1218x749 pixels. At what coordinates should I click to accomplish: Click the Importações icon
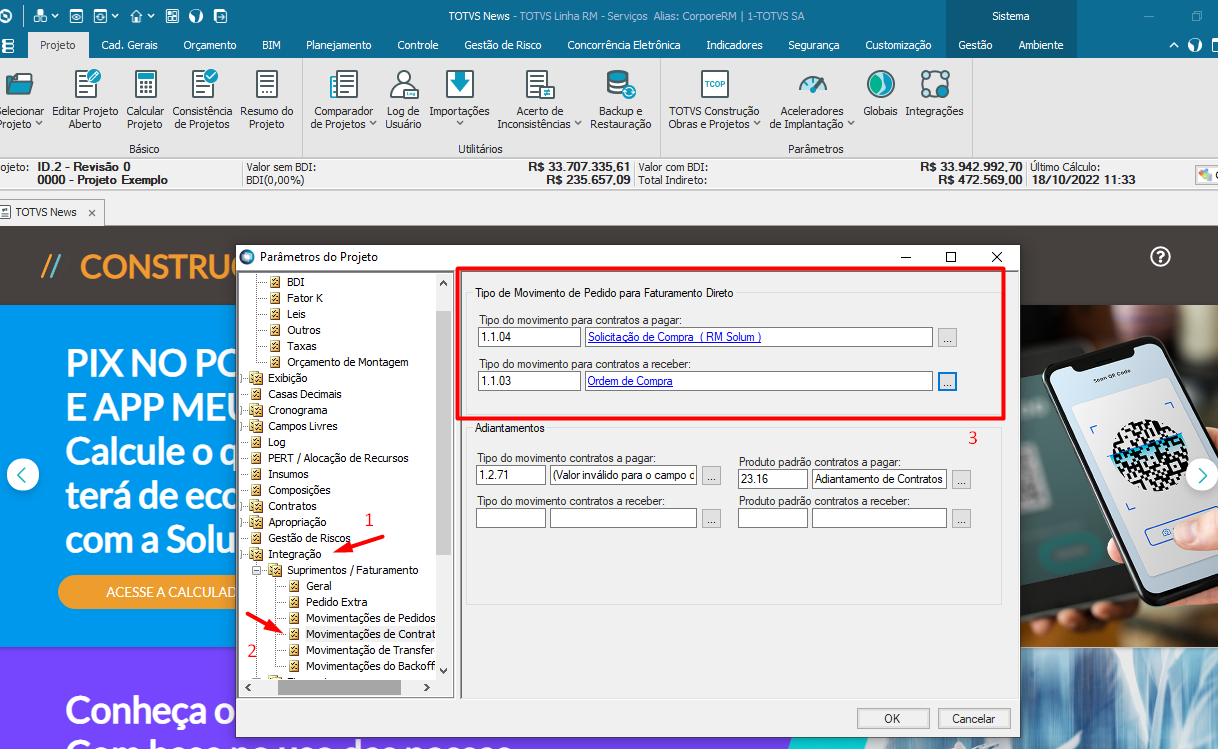coord(460,84)
